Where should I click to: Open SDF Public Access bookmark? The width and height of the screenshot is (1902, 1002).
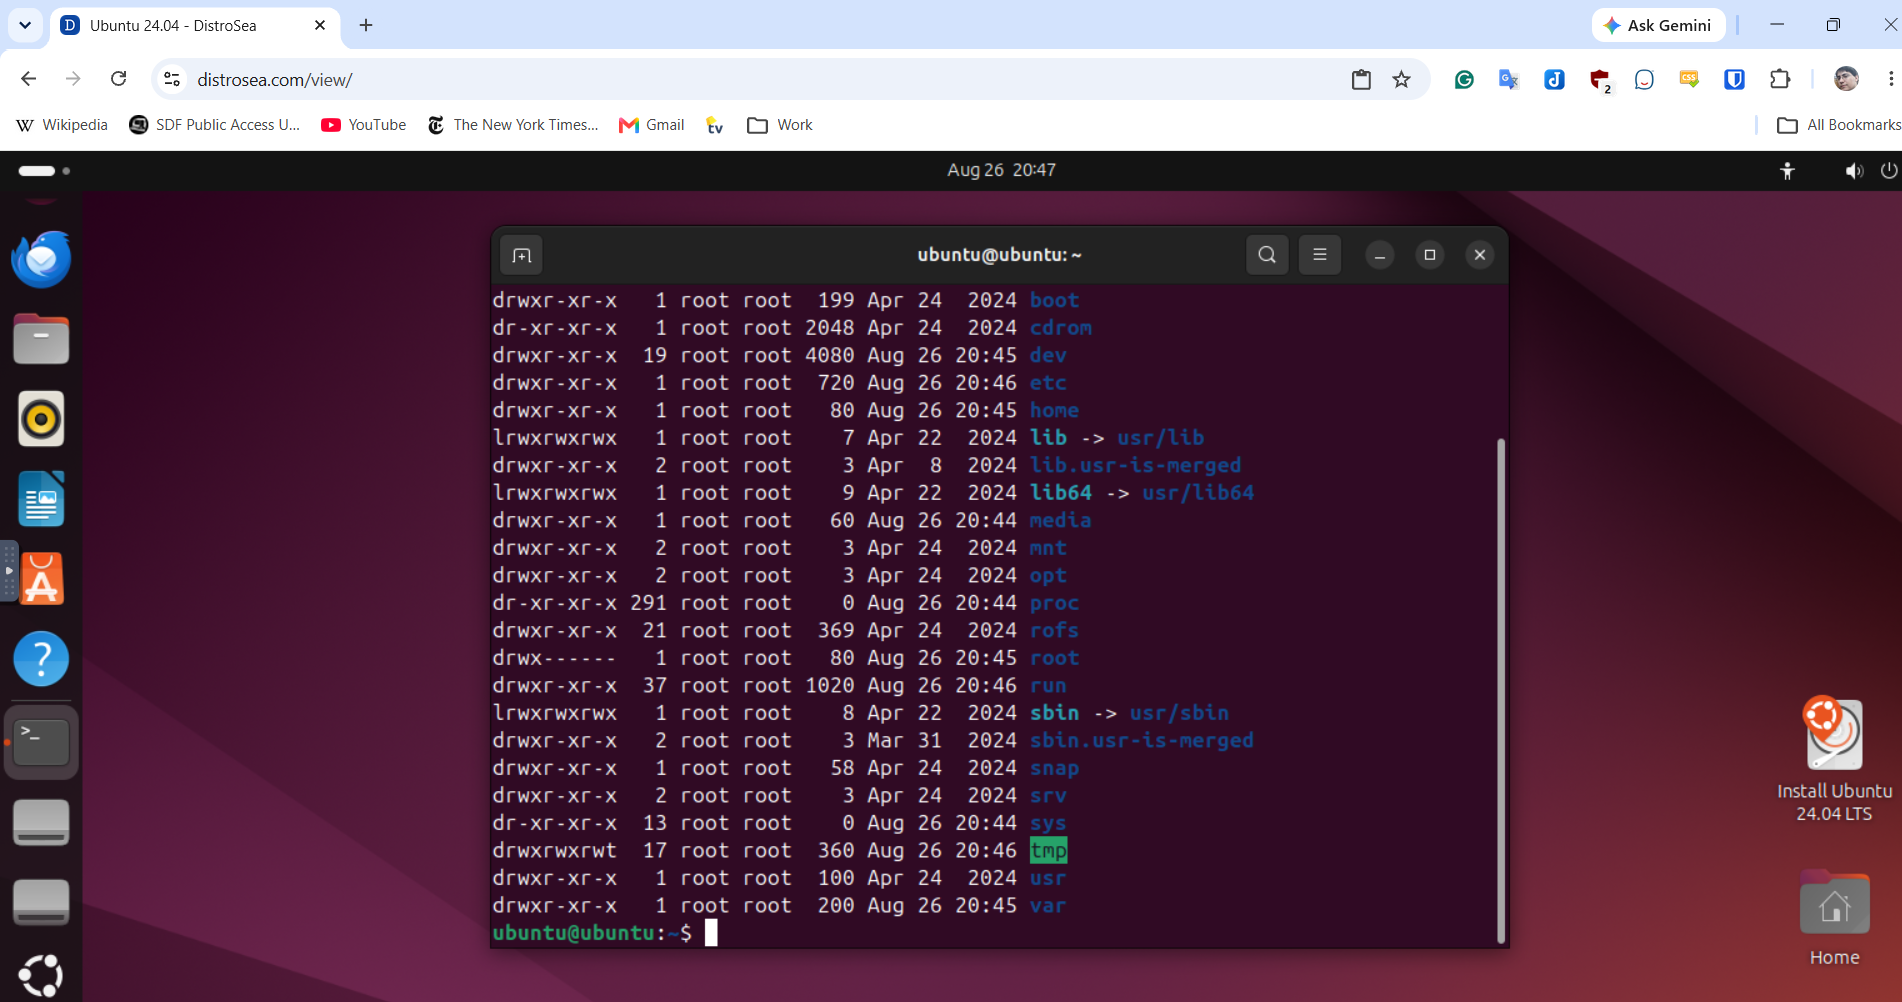click(215, 125)
